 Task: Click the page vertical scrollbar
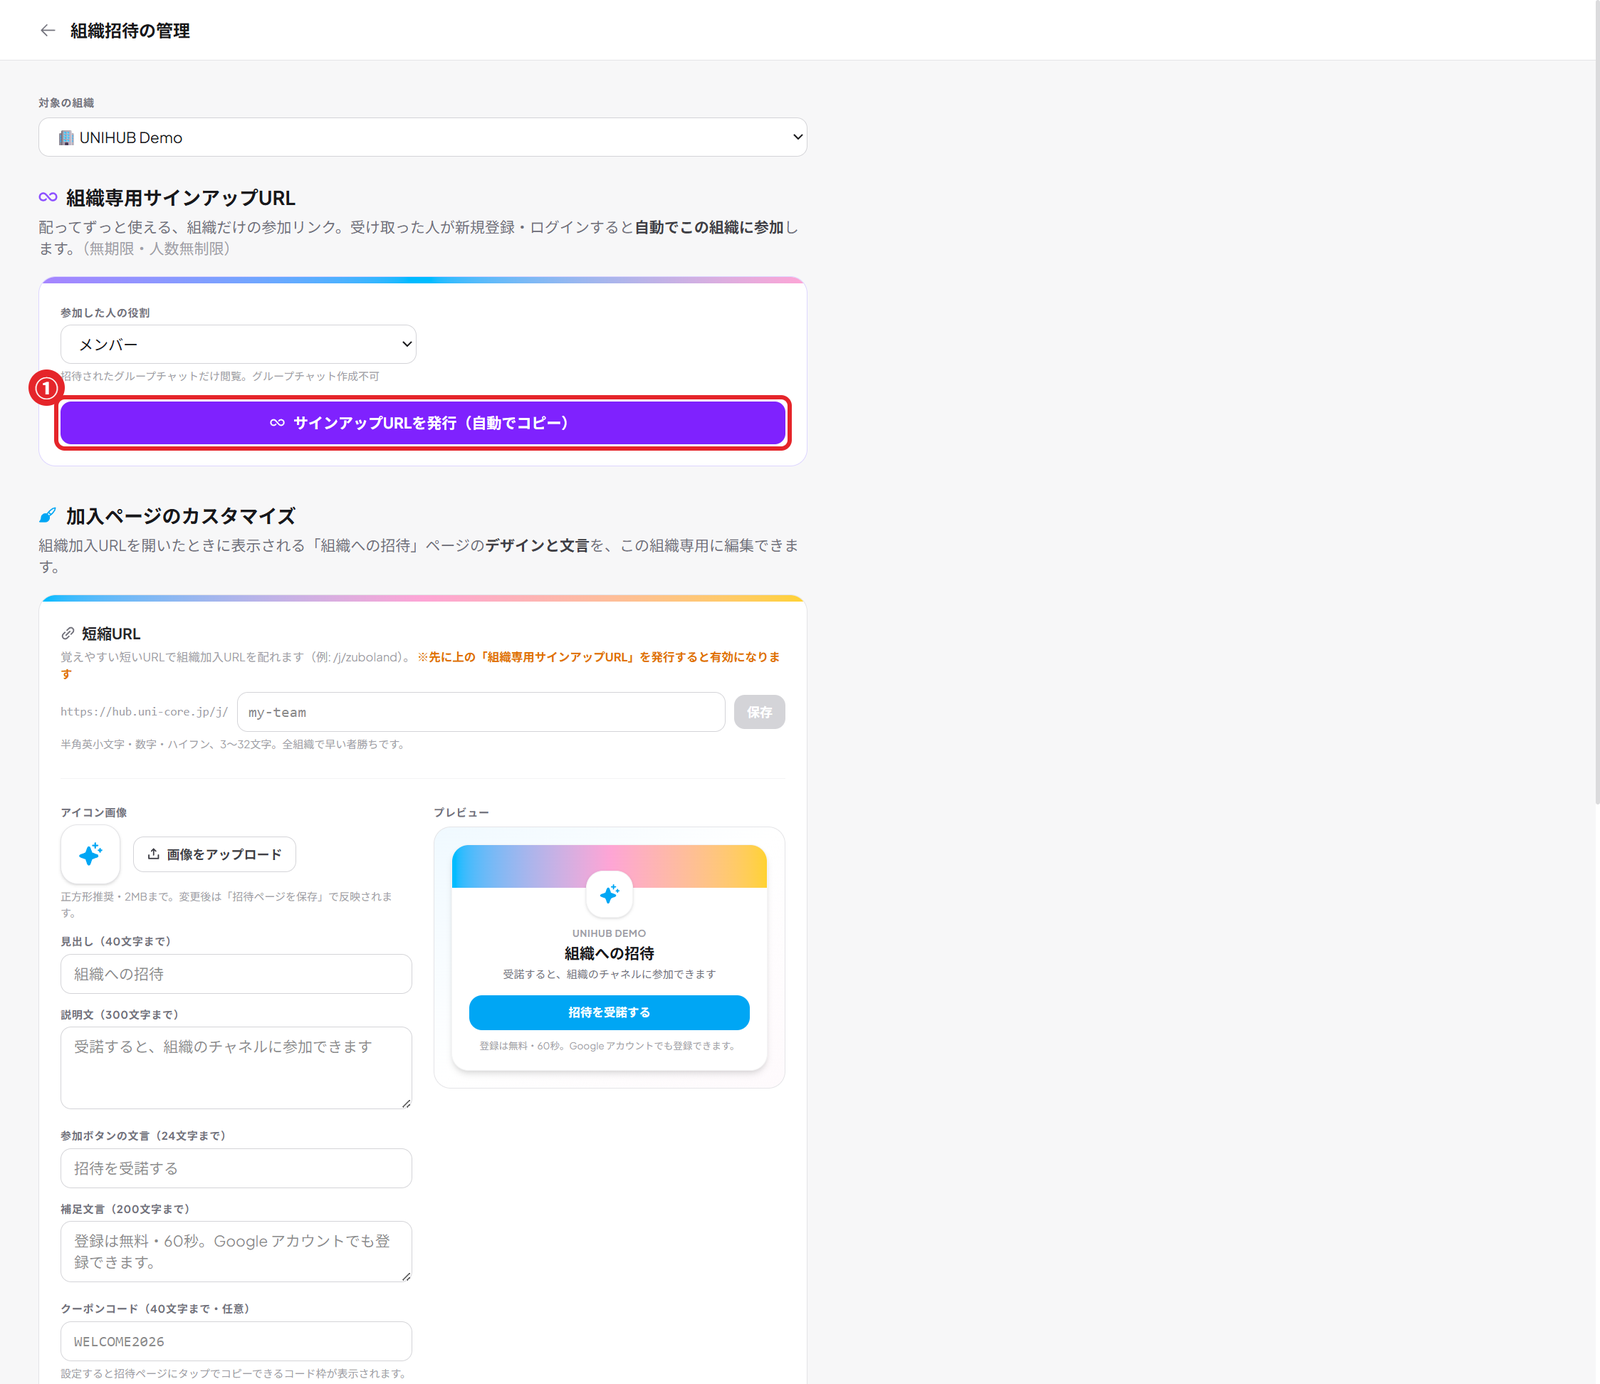pos(1597,400)
